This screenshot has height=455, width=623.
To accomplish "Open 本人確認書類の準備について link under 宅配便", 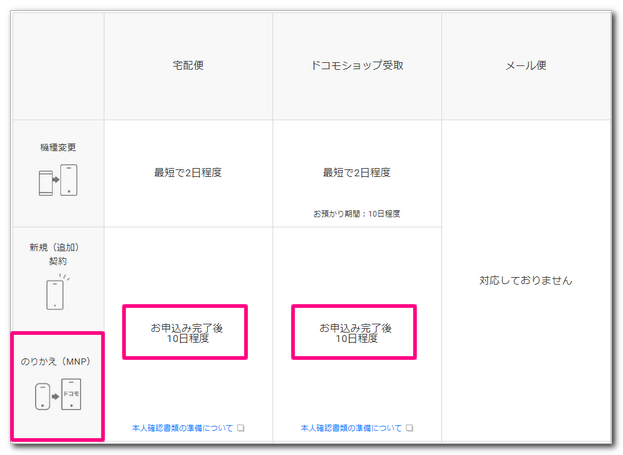I will coord(182,428).
